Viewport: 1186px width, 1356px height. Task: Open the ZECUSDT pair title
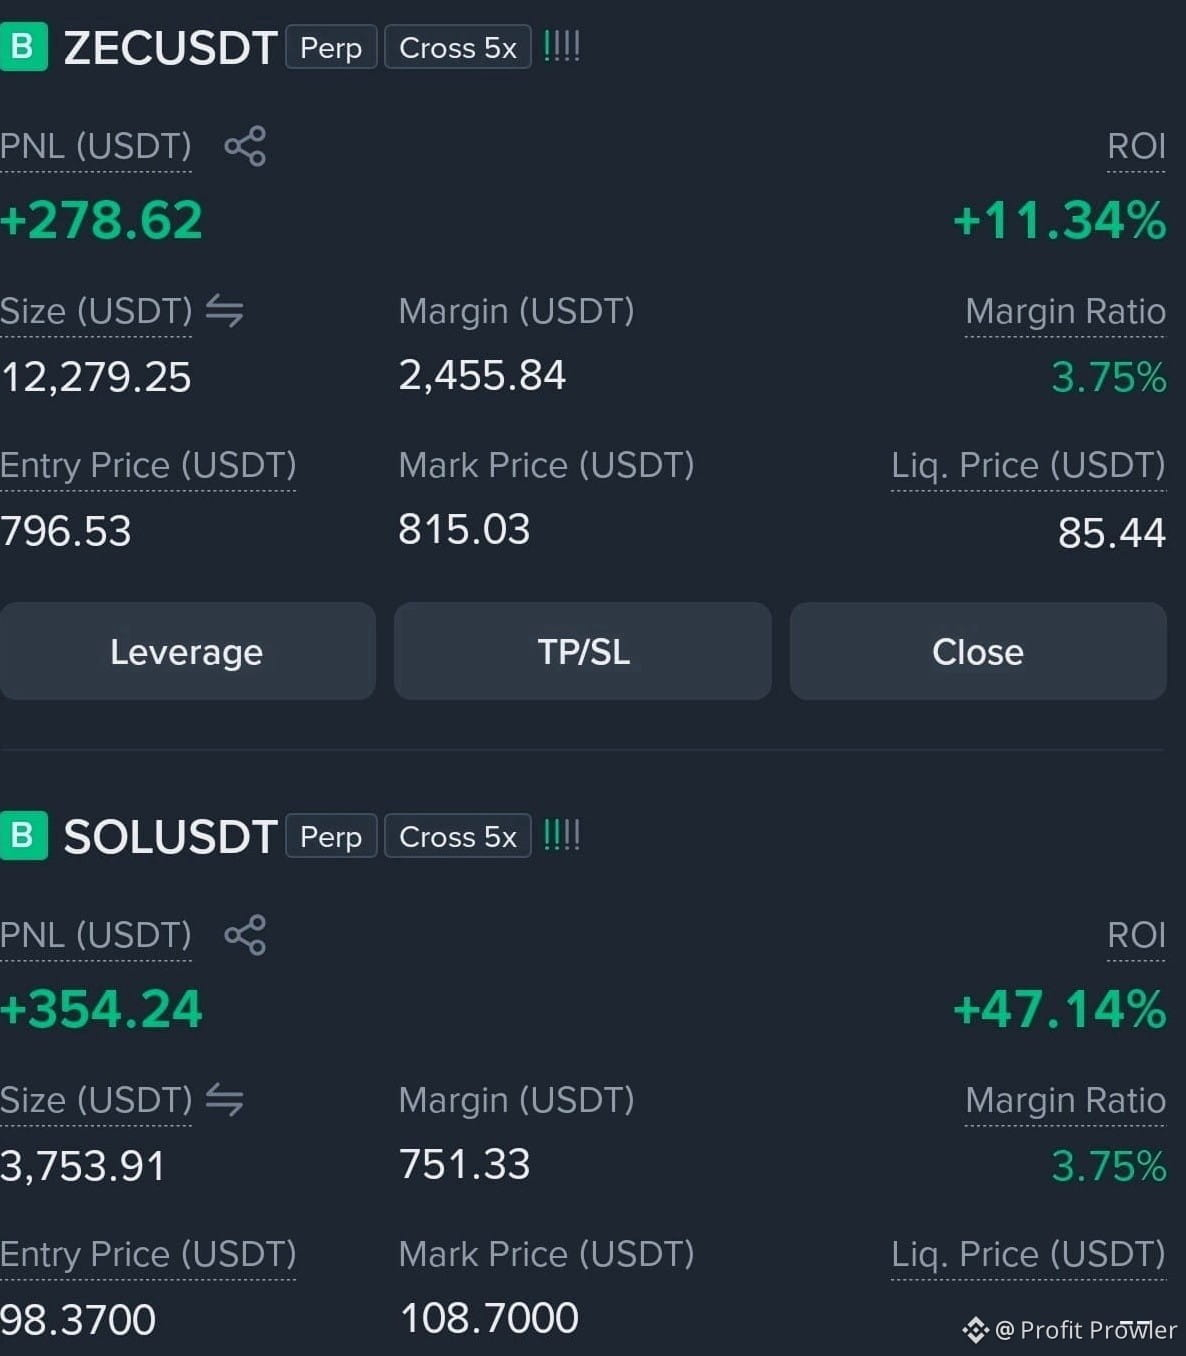coord(170,48)
